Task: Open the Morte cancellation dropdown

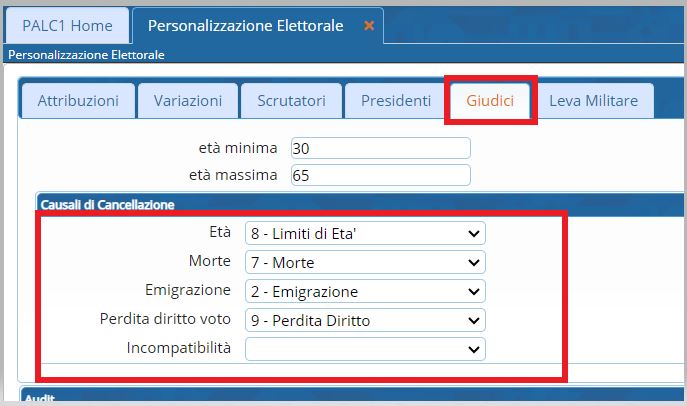Action: [x=365, y=263]
